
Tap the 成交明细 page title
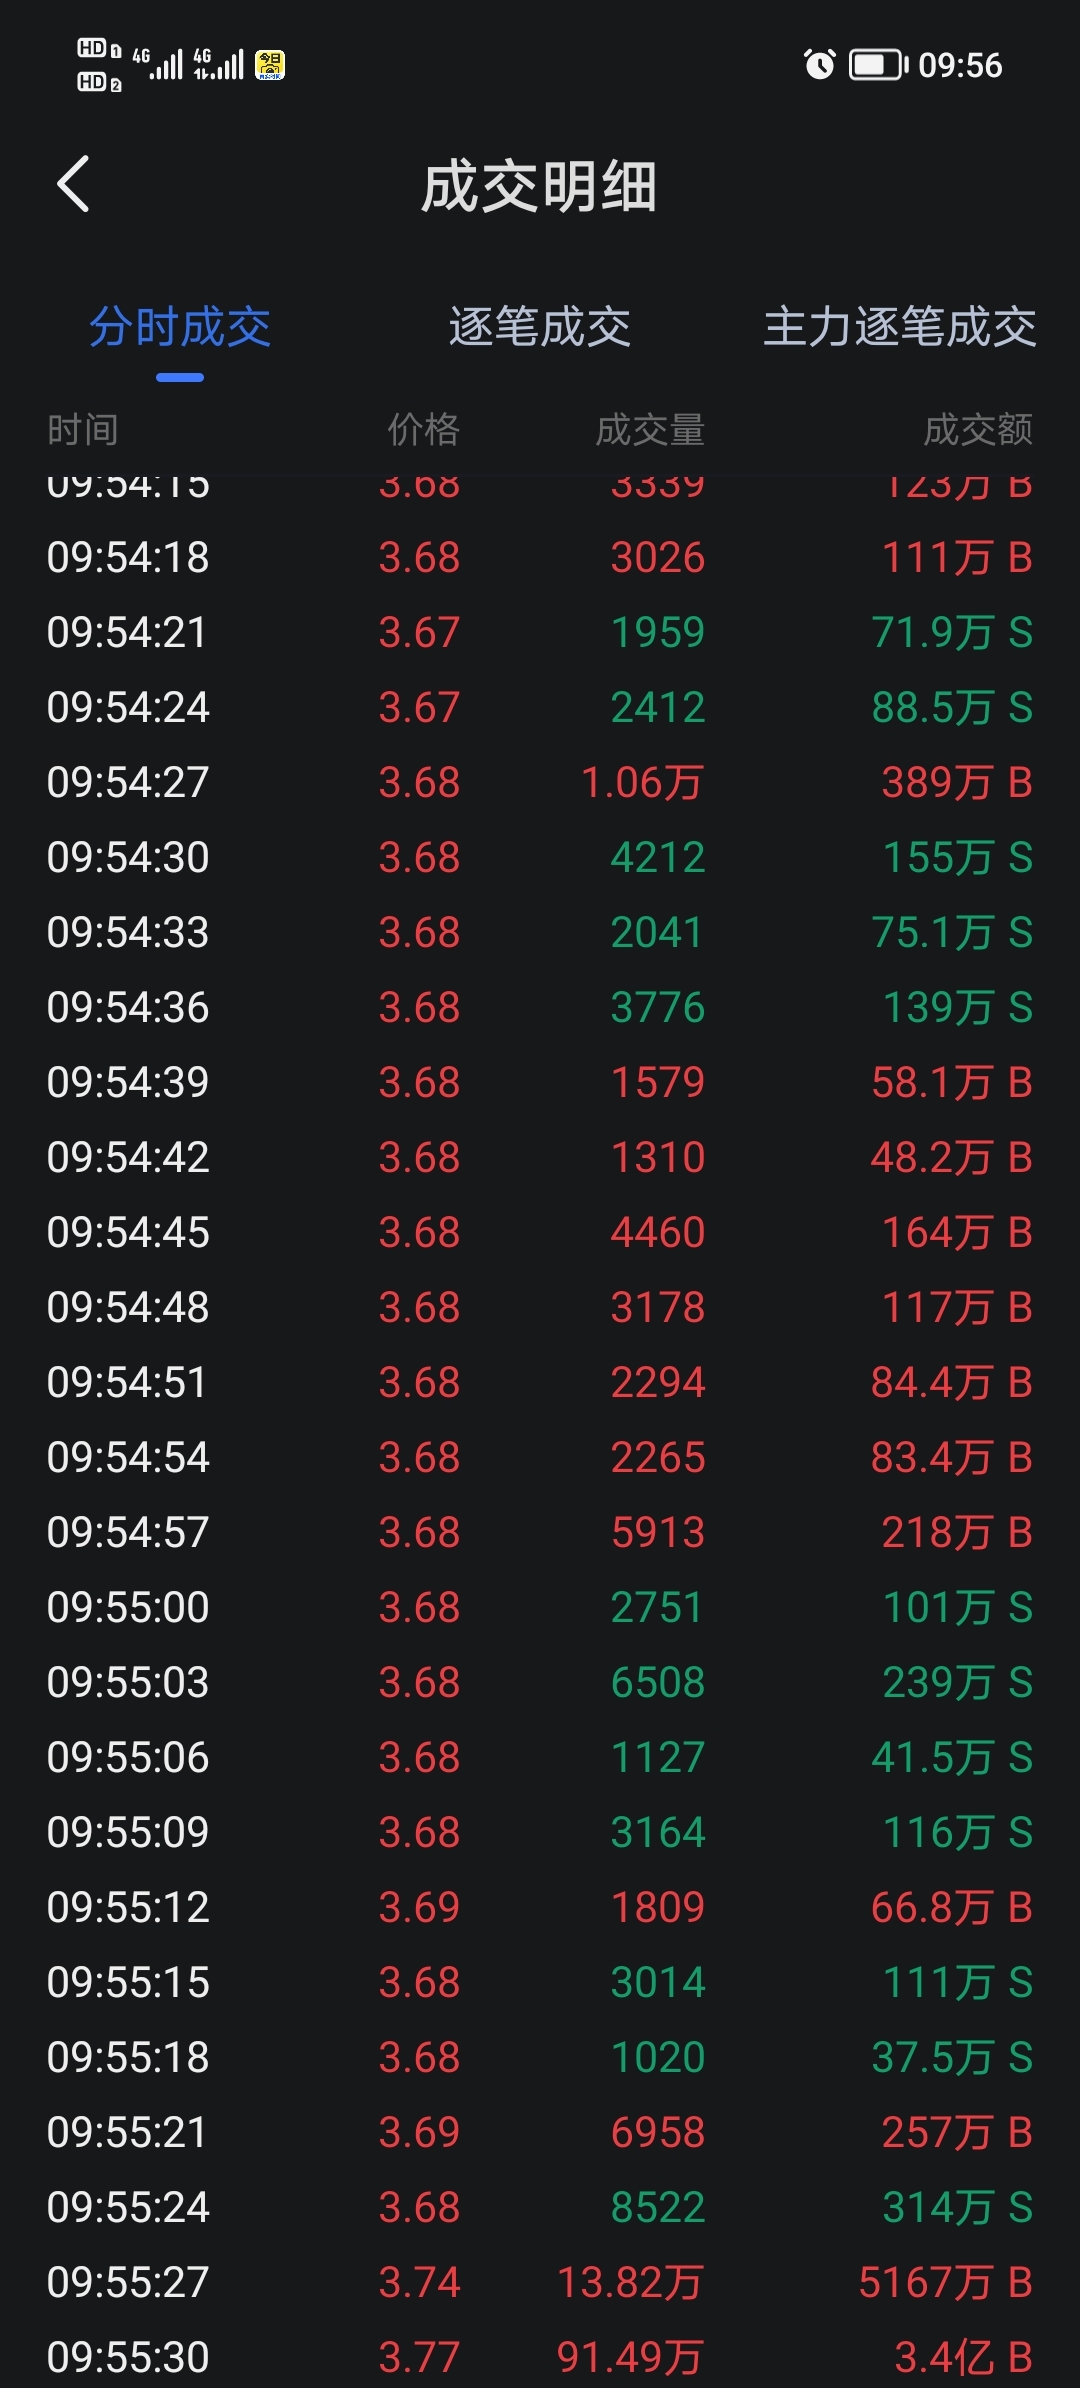(539, 187)
